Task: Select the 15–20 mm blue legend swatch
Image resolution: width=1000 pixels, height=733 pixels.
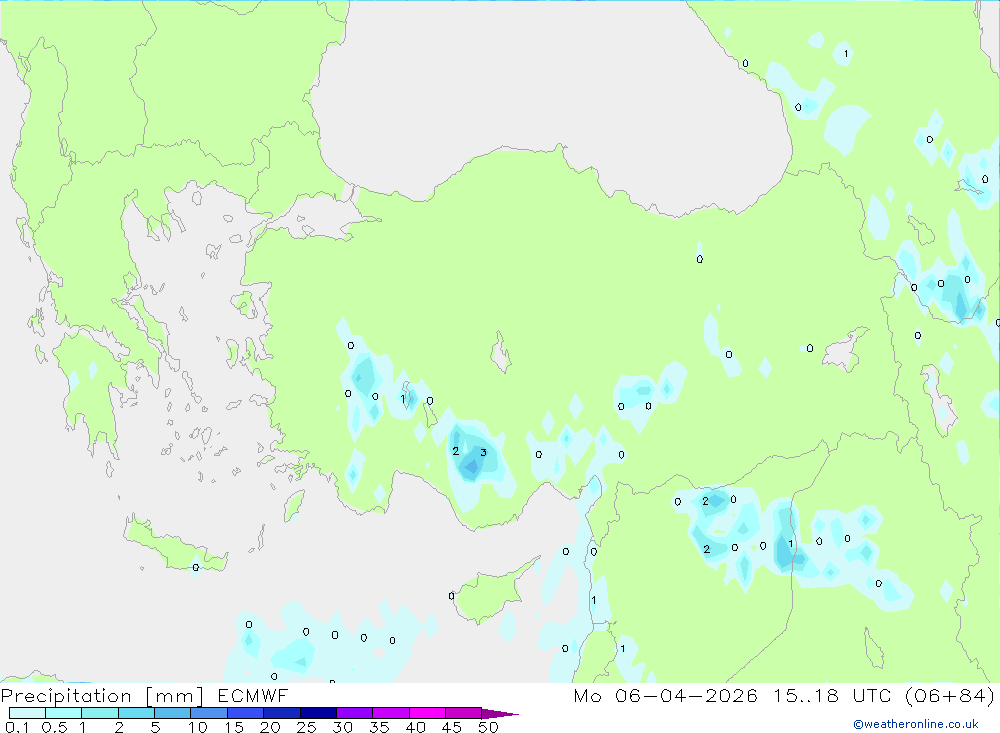Action: [246, 713]
